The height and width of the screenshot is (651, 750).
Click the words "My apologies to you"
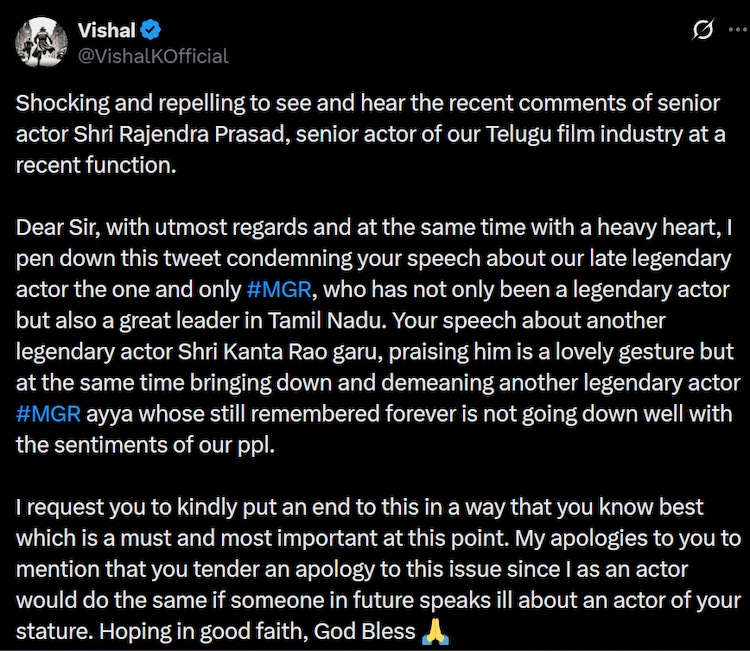pyautogui.click(x=616, y=538)
